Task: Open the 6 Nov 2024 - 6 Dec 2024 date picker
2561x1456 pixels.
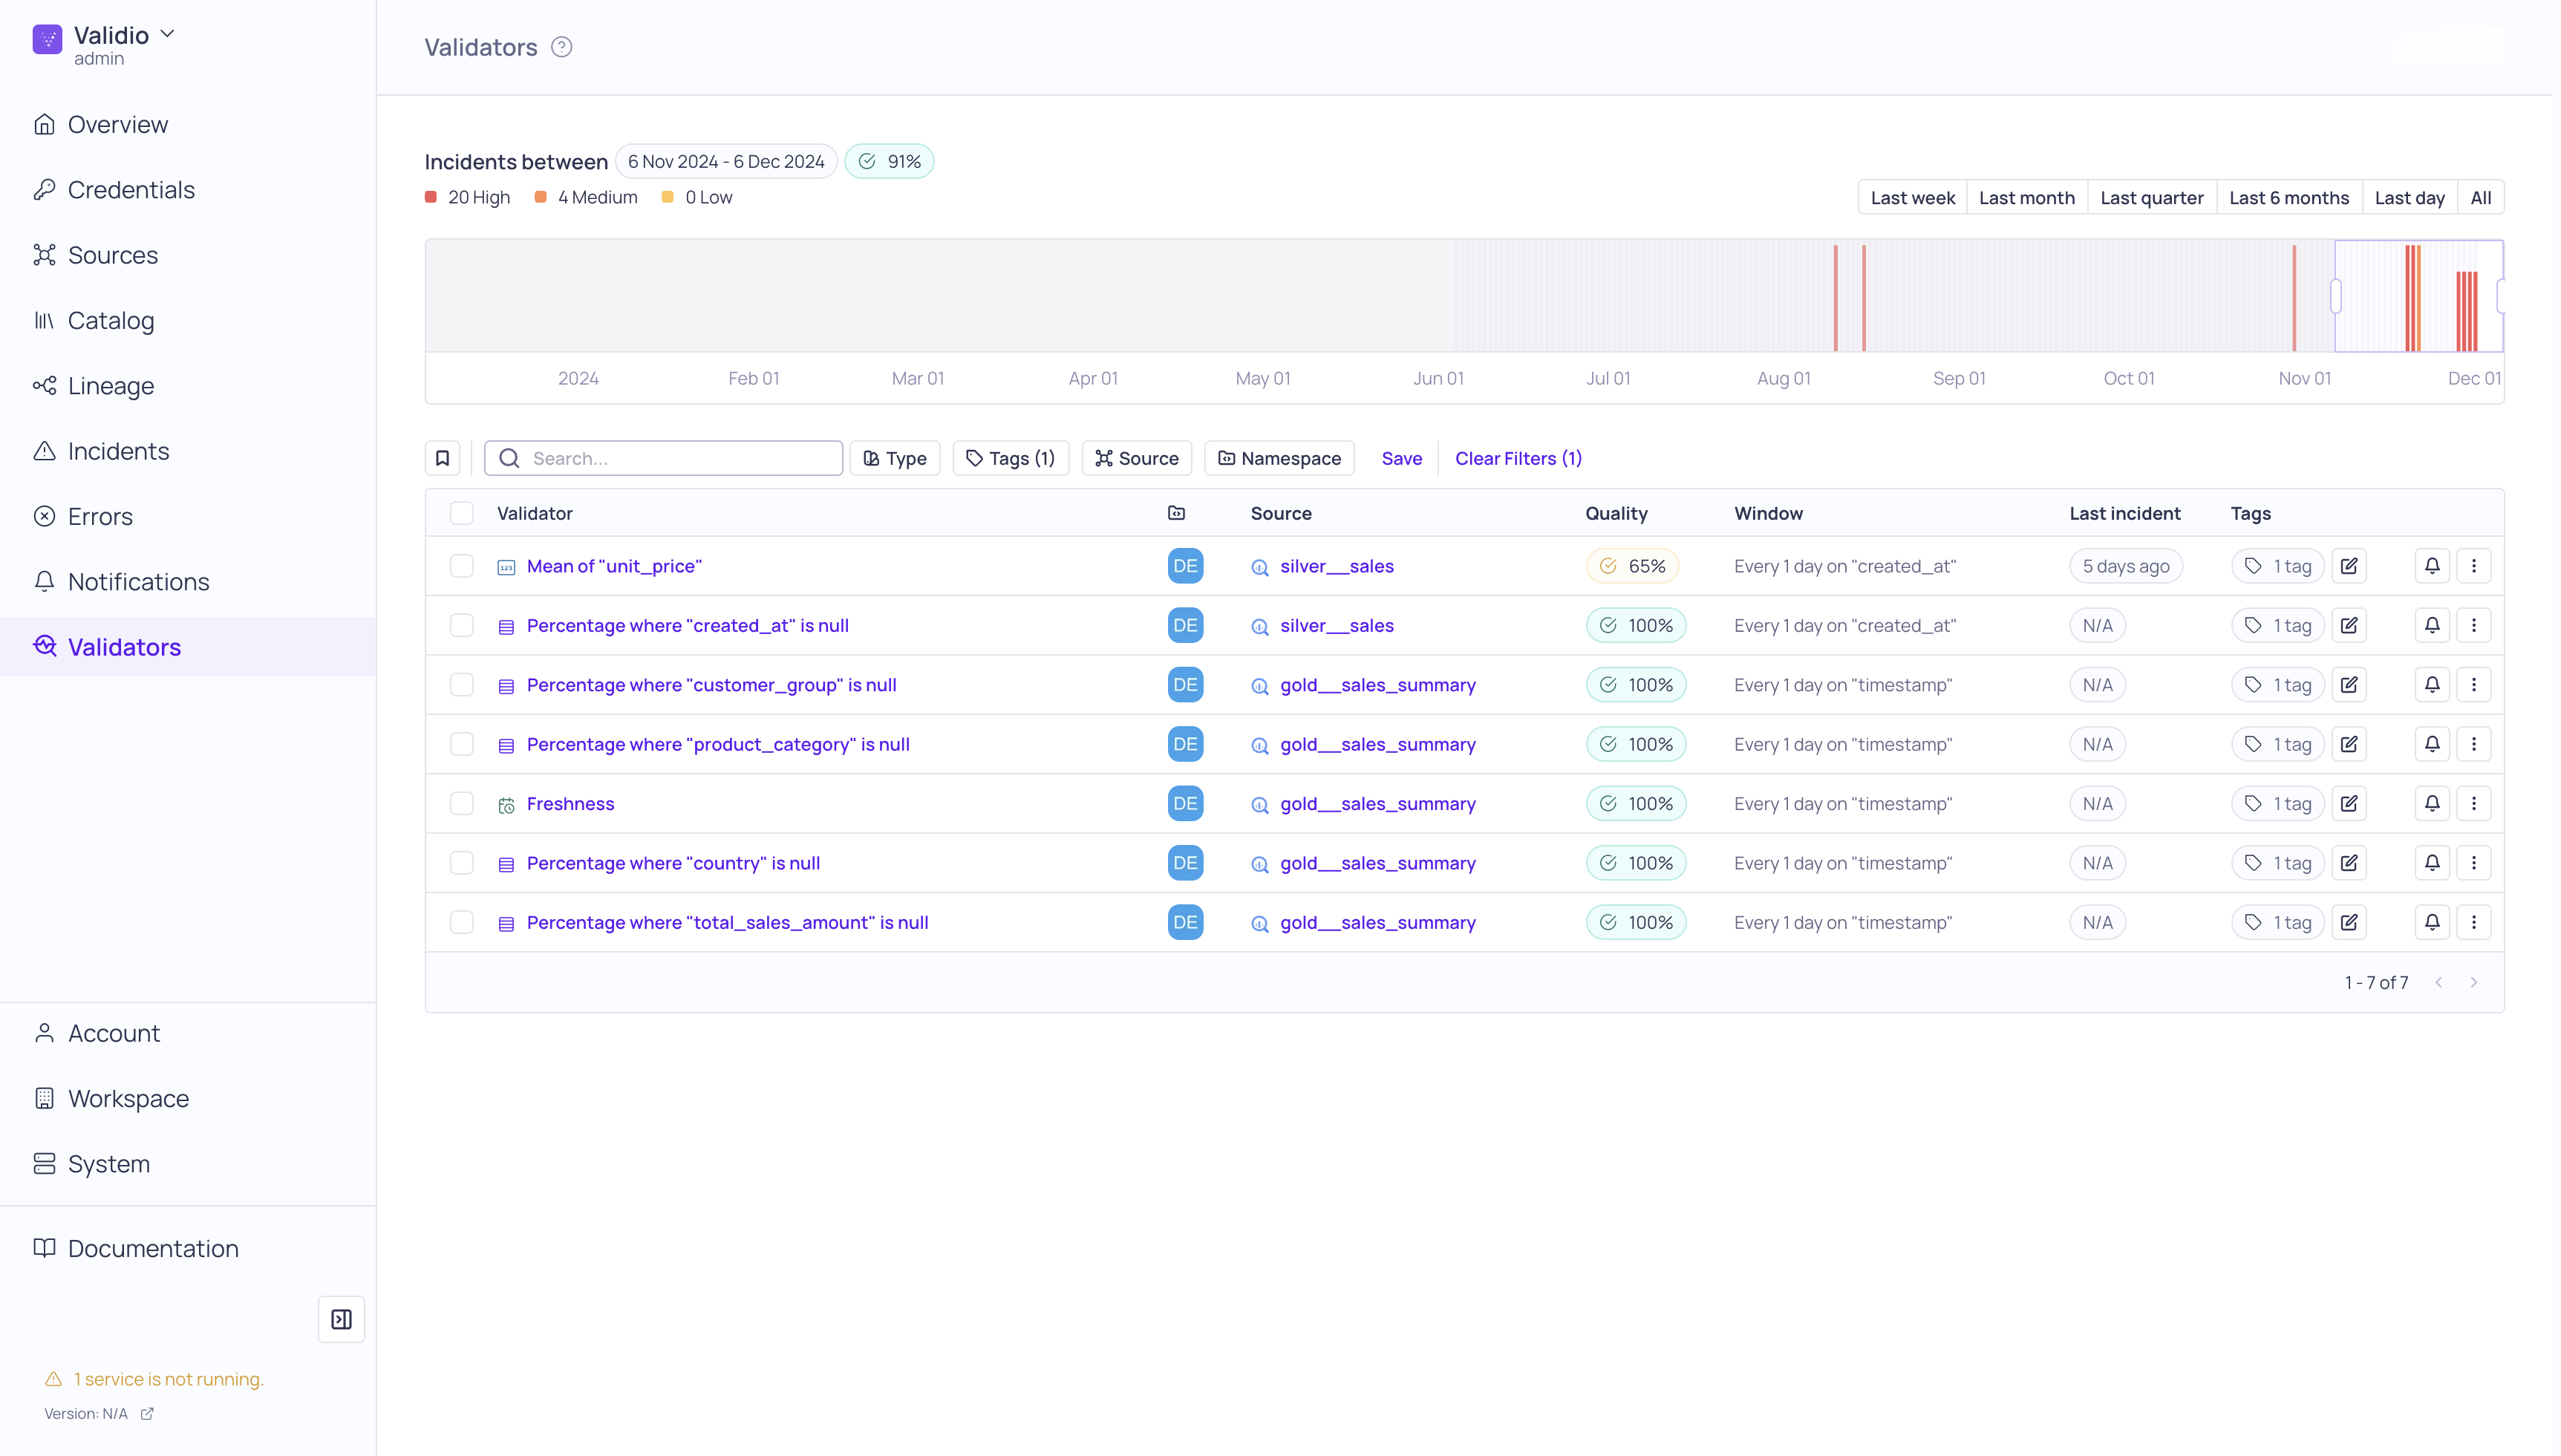Action: point(726,161)
